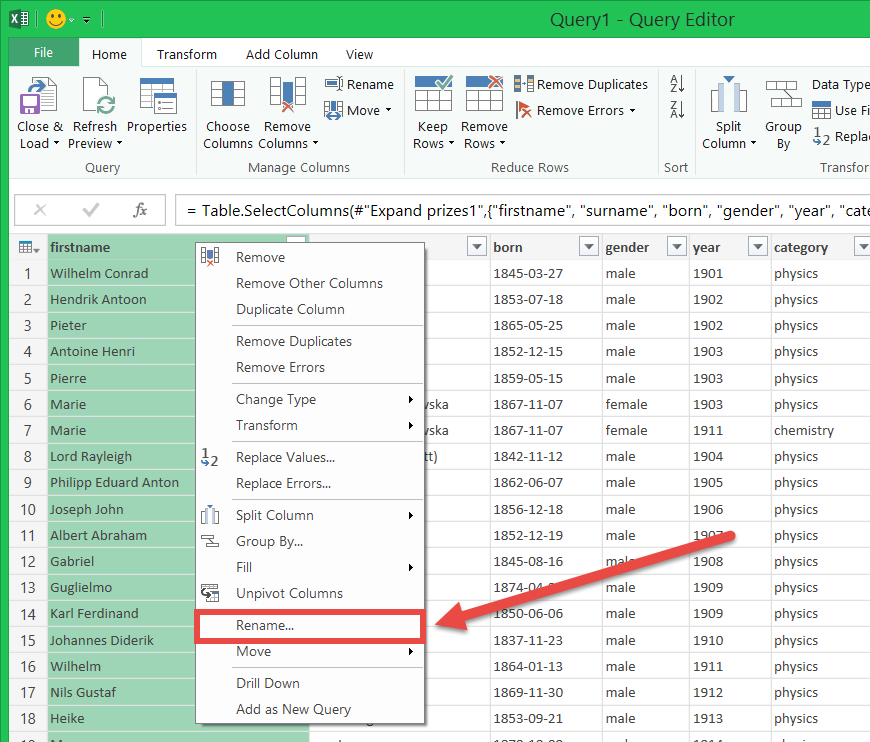Open the Add Column tab
The width and height of the screenshot is (870, 742).
pyautogui.click(x=282, y=54)
